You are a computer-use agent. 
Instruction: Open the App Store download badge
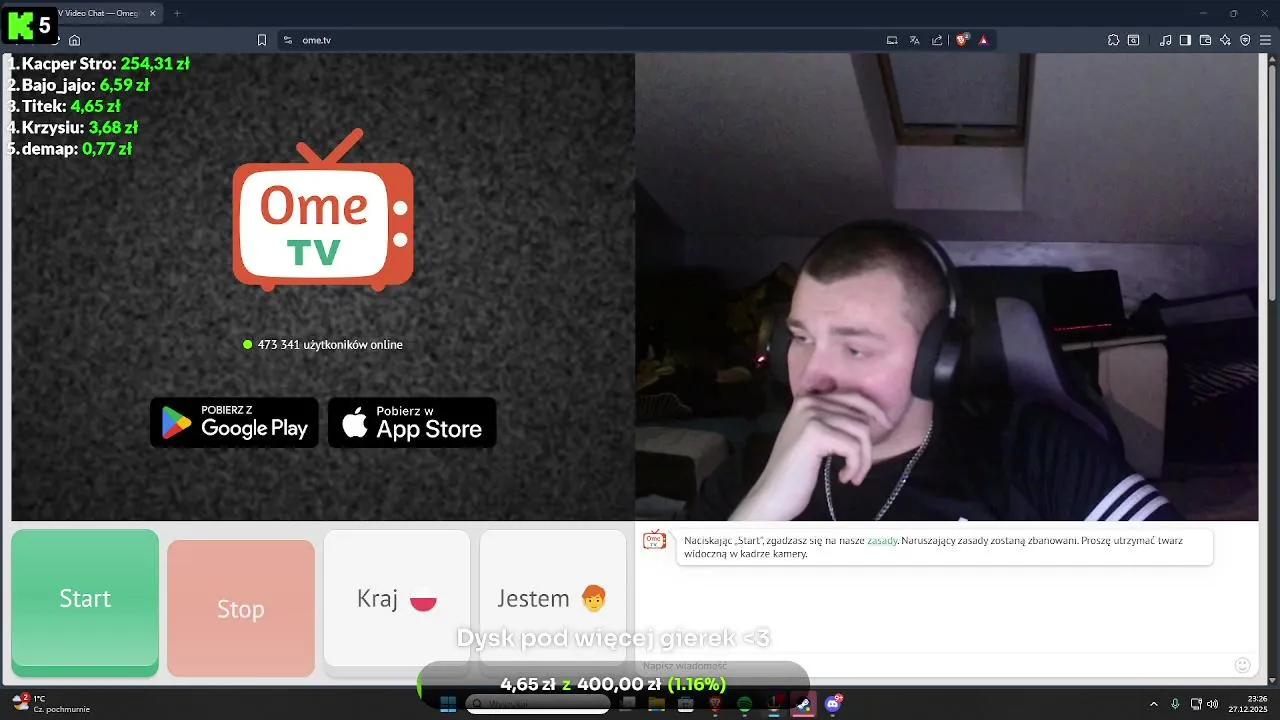pos(412,422)
